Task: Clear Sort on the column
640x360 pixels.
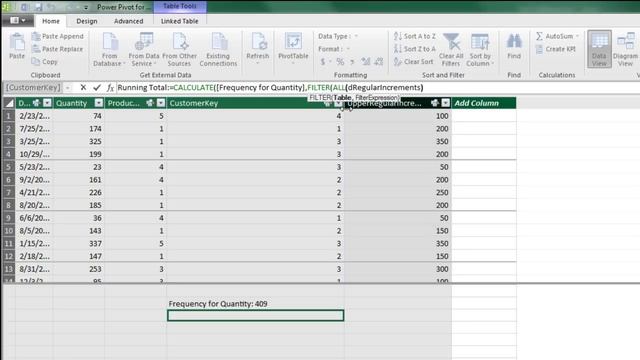Action: pyautogui.click(x=413, y=62)
